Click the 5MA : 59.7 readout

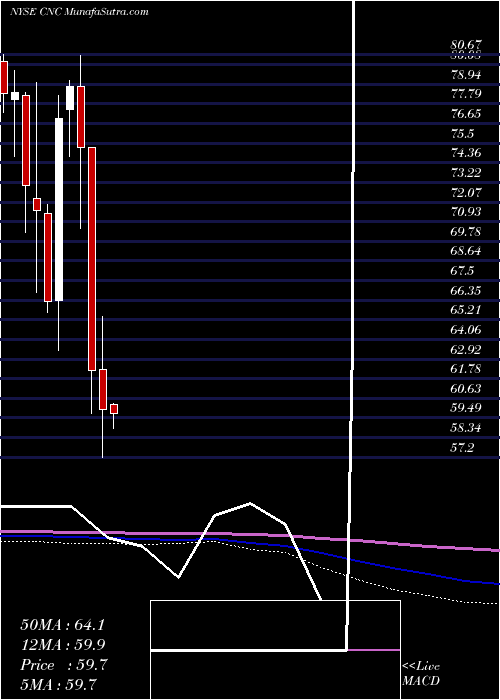(58, 685)
